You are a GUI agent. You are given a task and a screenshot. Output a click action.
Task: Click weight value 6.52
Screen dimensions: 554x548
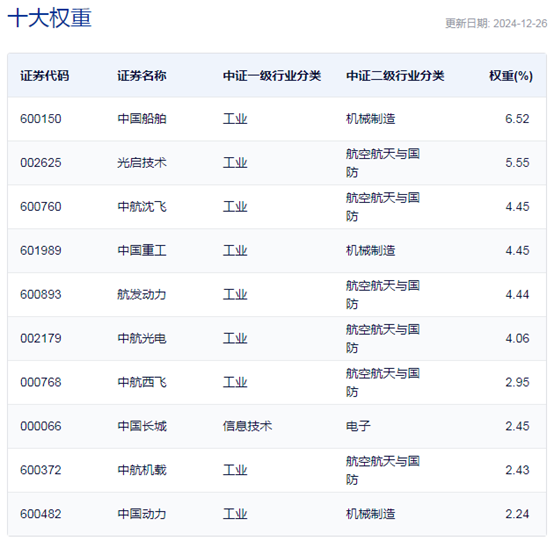pos(517,119)
